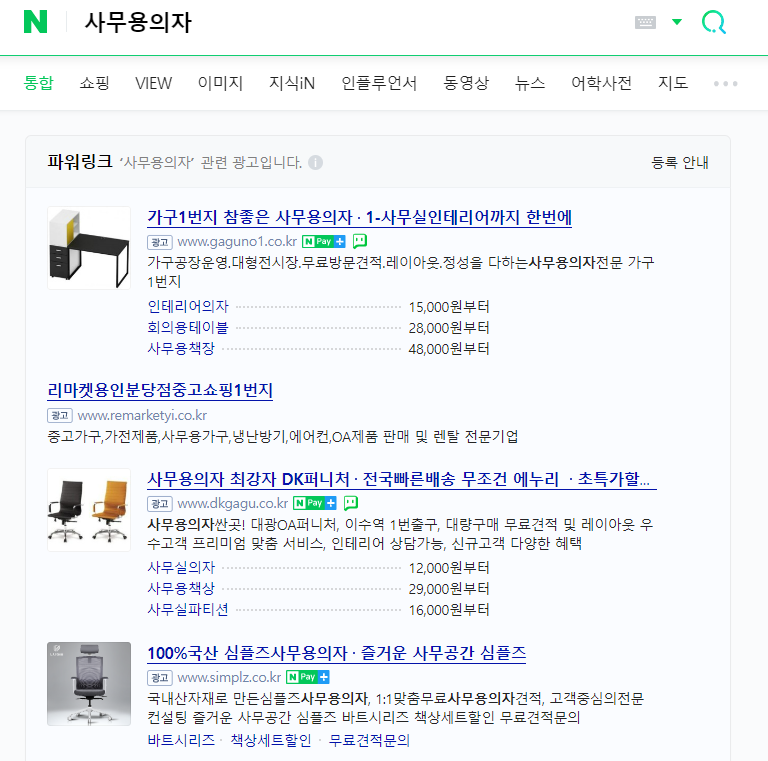Click the 48,000원부터 price text

(449, 349)
